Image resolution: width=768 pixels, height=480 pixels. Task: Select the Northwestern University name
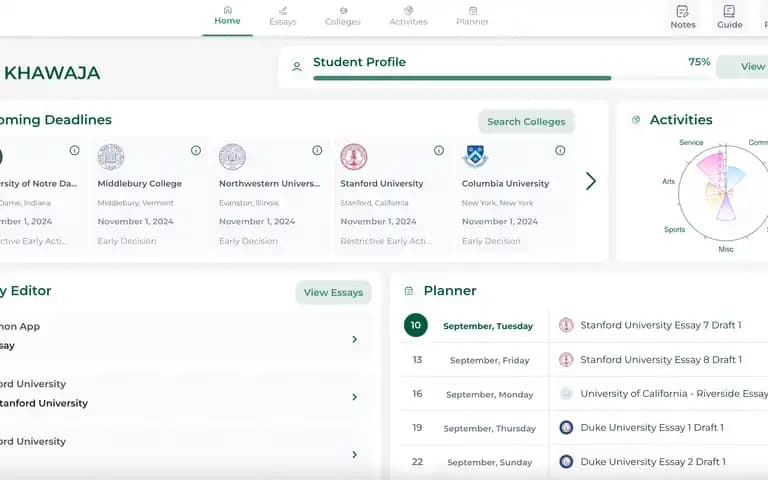pyautogui.click(x=269, y=184)
